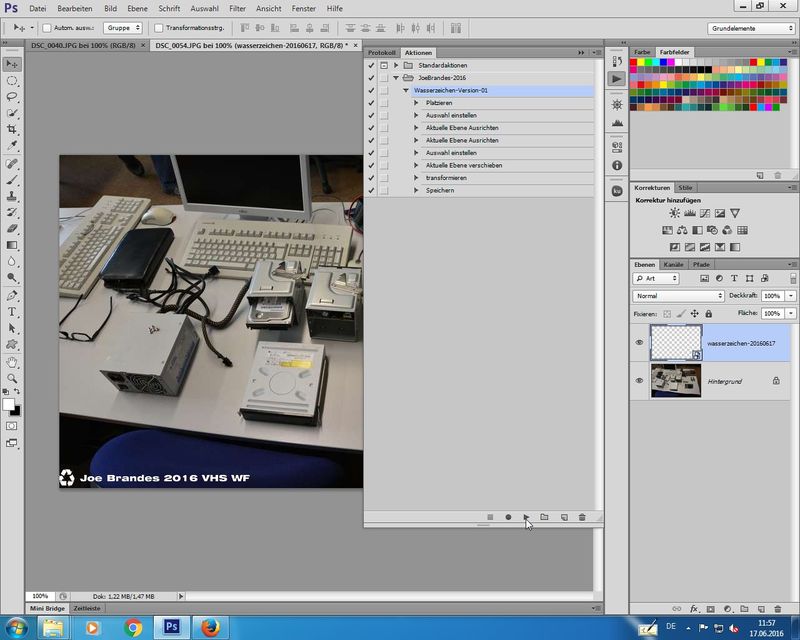800x640 pixels.
Task: Expand the Platzieren action step
Action: coord(416,103)
